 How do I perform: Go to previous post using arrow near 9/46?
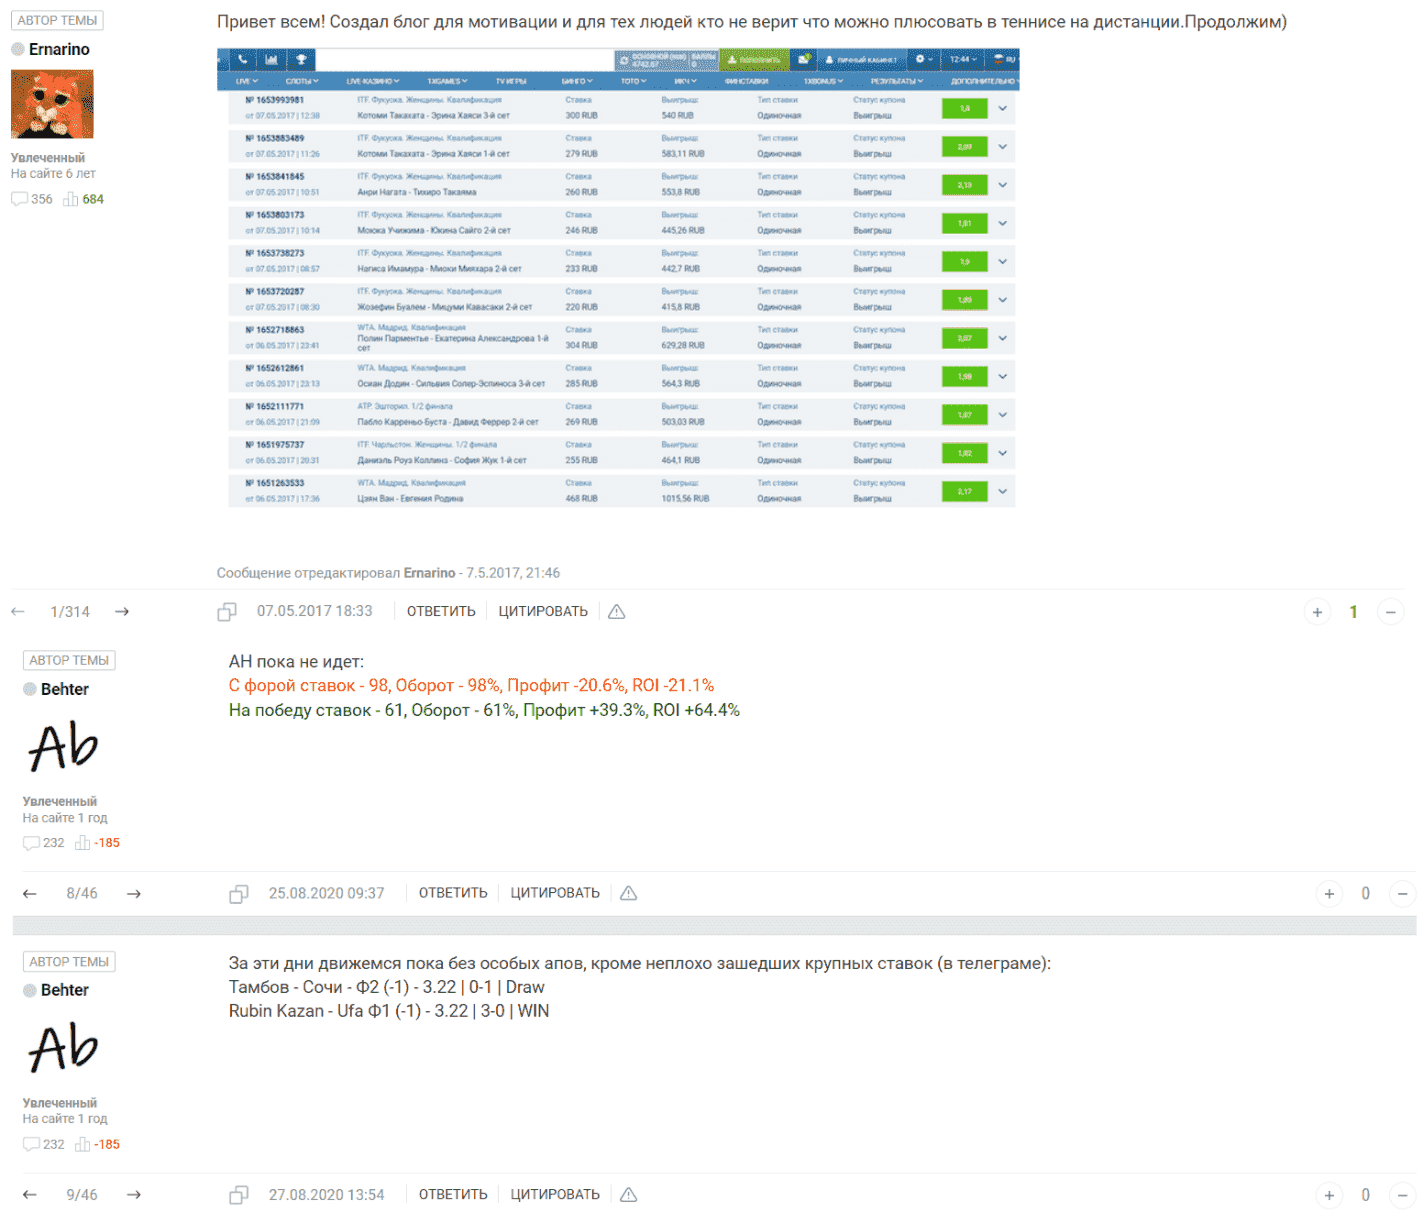30,1195
